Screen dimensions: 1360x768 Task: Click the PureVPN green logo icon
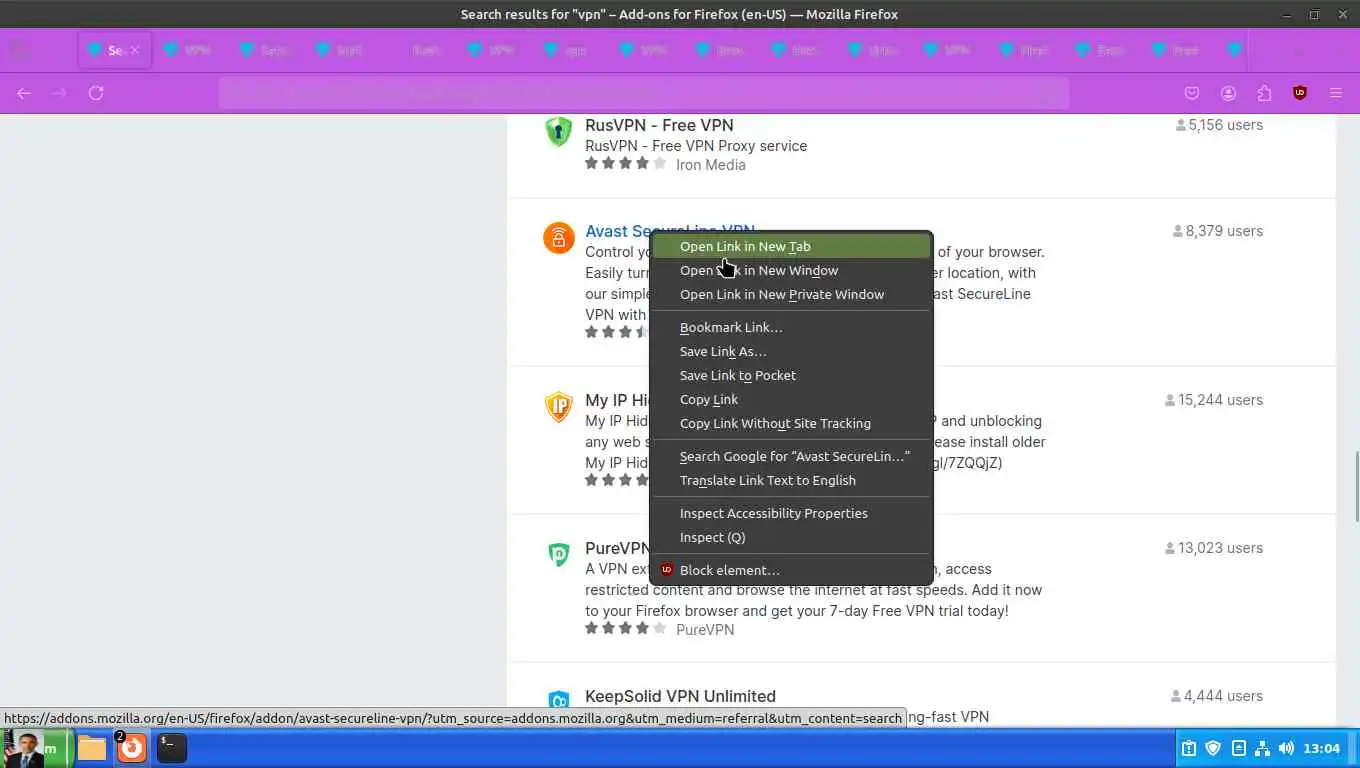(559, 555)
